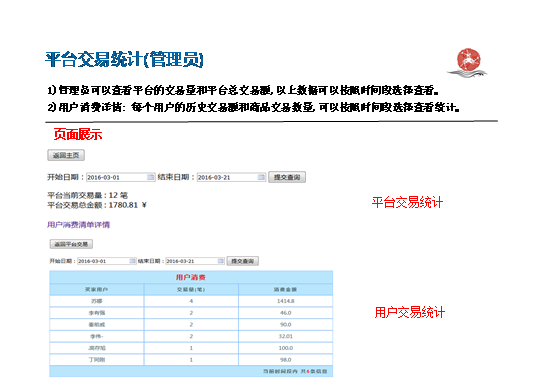
Task: Click the 返回平台交易 button
Action: tap(71, 244)
